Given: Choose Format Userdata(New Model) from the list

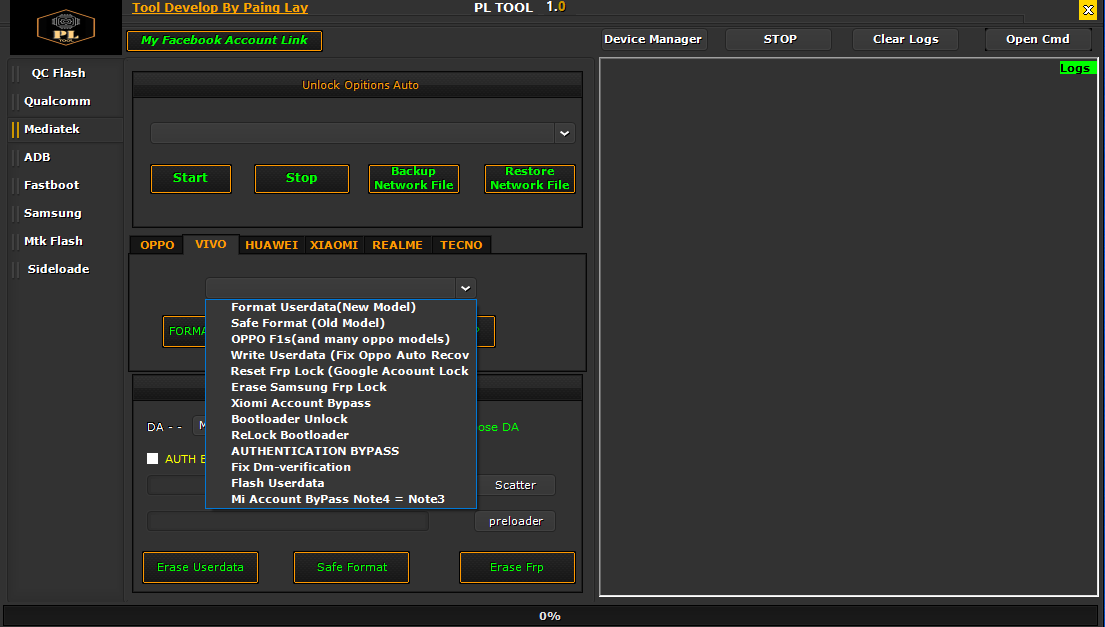Looking at the screenshot, I should point(341,307).
